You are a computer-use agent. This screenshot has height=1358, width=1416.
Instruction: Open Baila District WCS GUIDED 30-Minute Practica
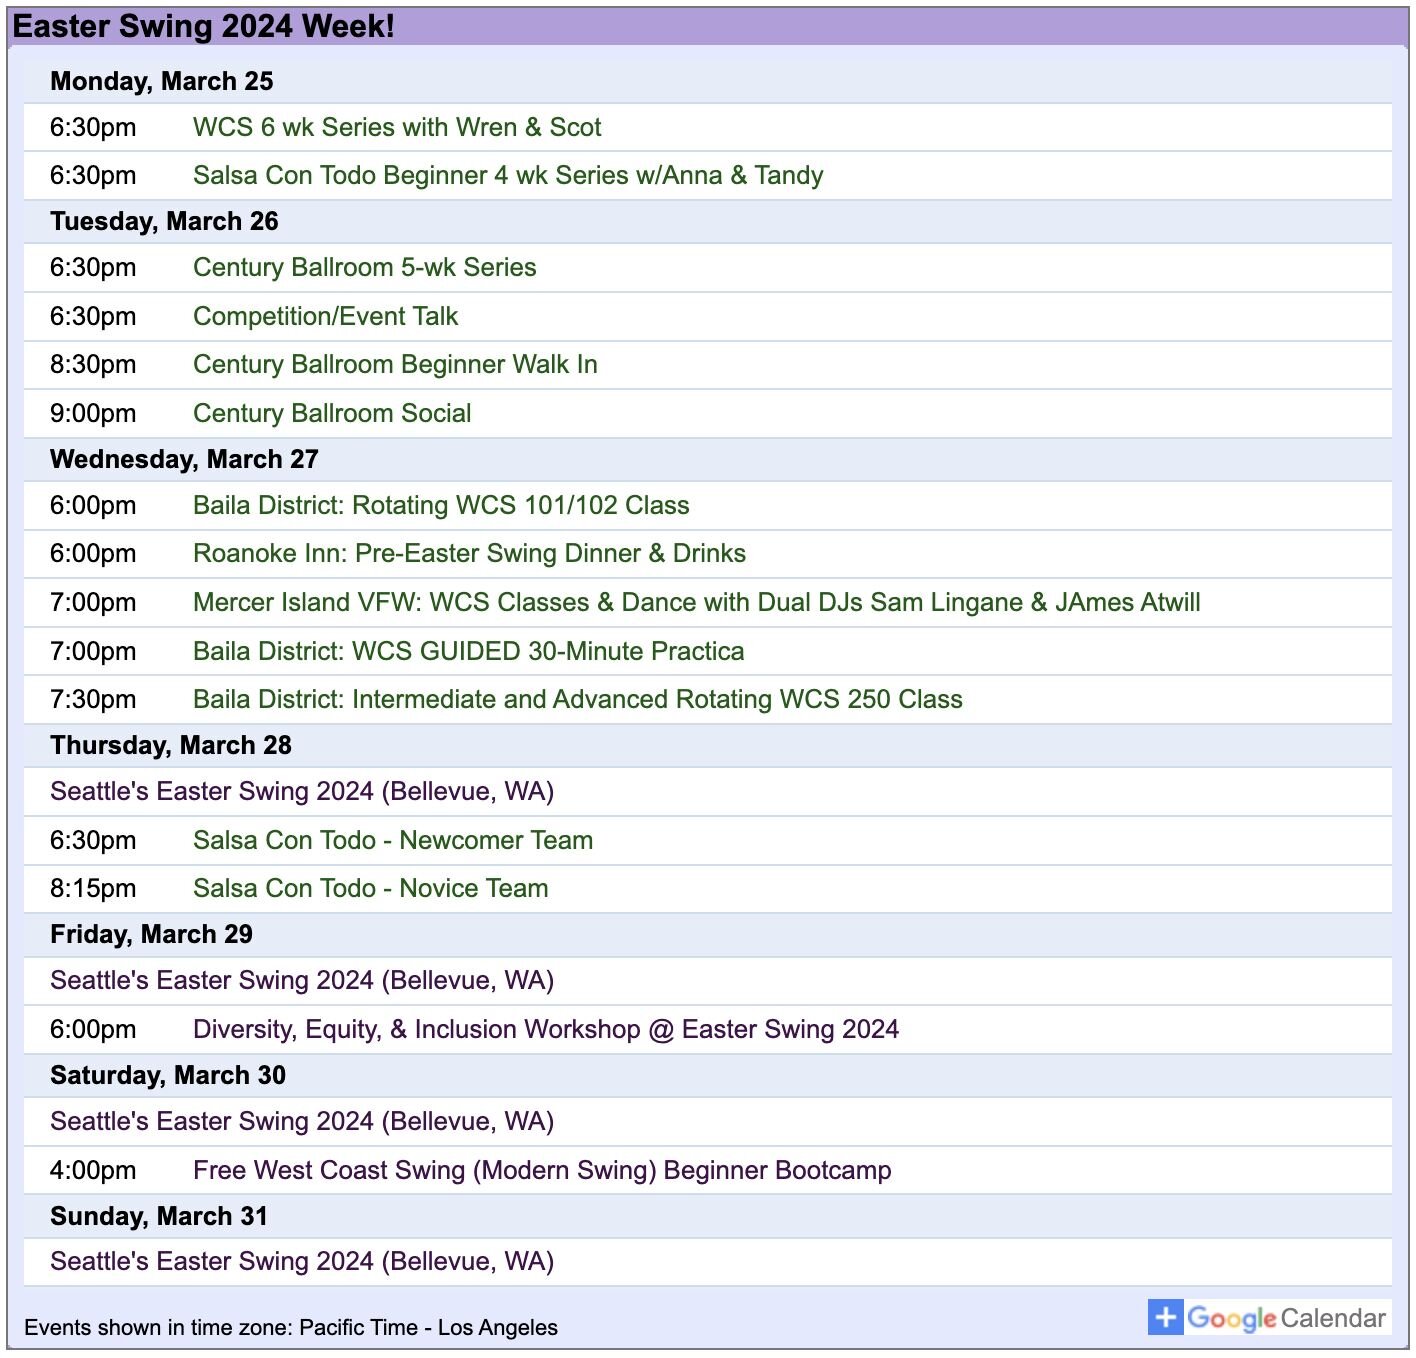point(468,651)
